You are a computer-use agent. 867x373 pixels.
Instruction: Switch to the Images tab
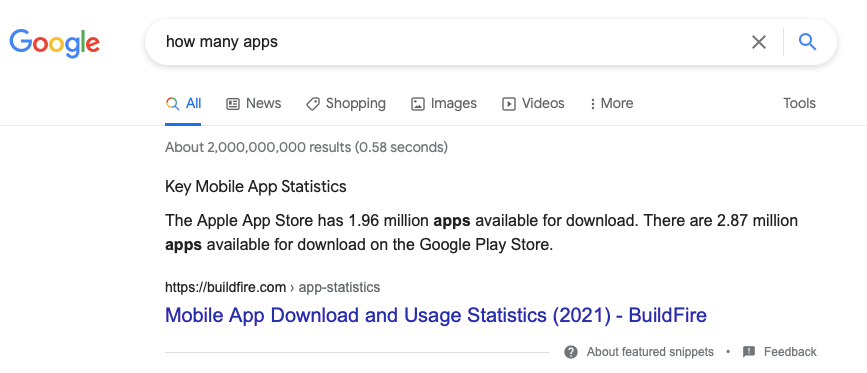coord(443,103)
